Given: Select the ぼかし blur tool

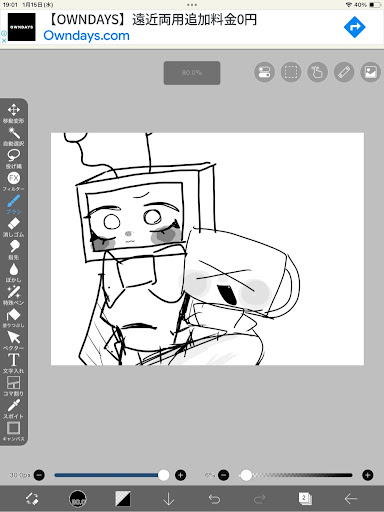Looking at the screenshot, I should click(14, 273).
